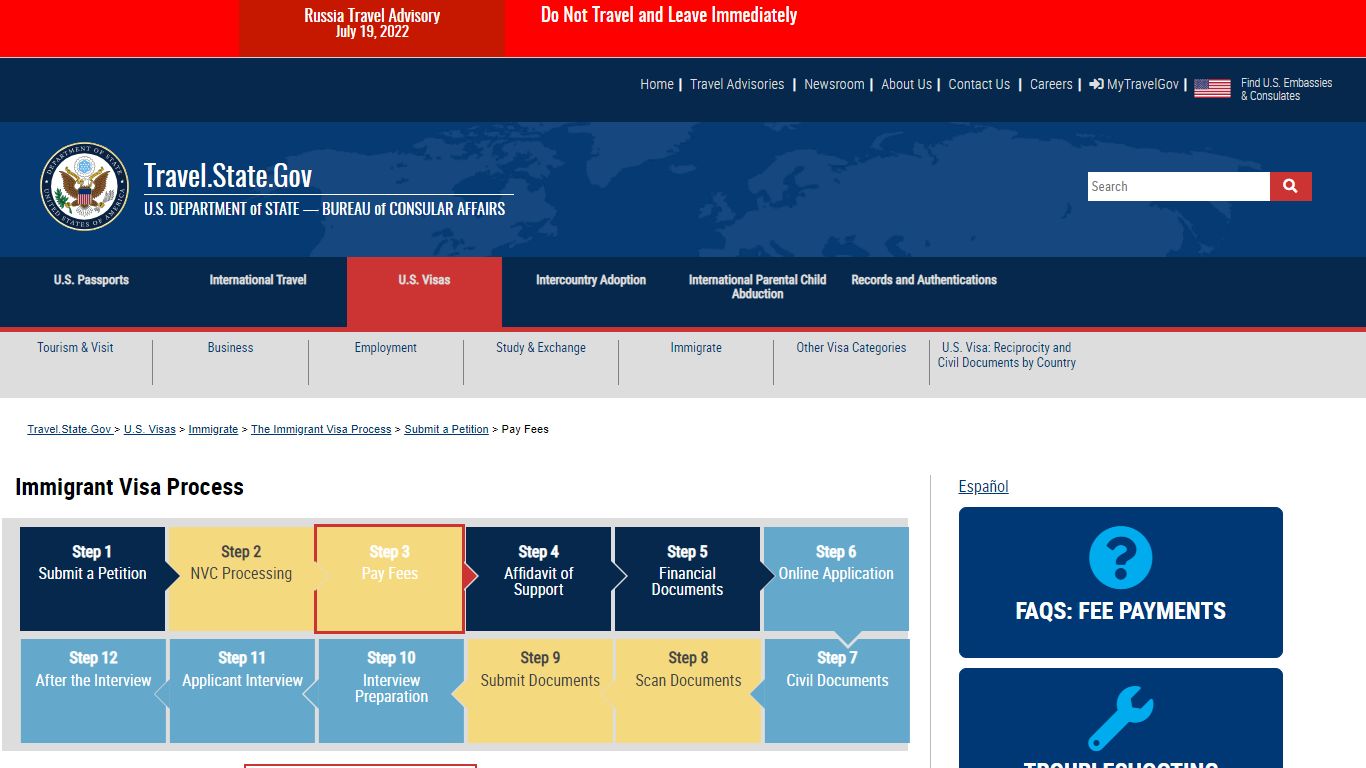1366x768 pixels.
Task: Click the Travel.State.Gov site title
Action: coord(228,176)
